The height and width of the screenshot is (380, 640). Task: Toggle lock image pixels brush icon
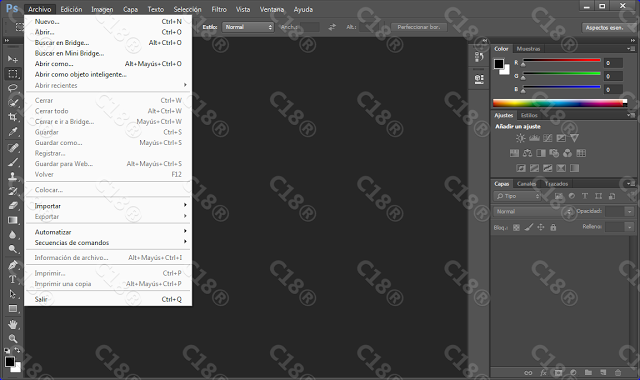[529, 227]
